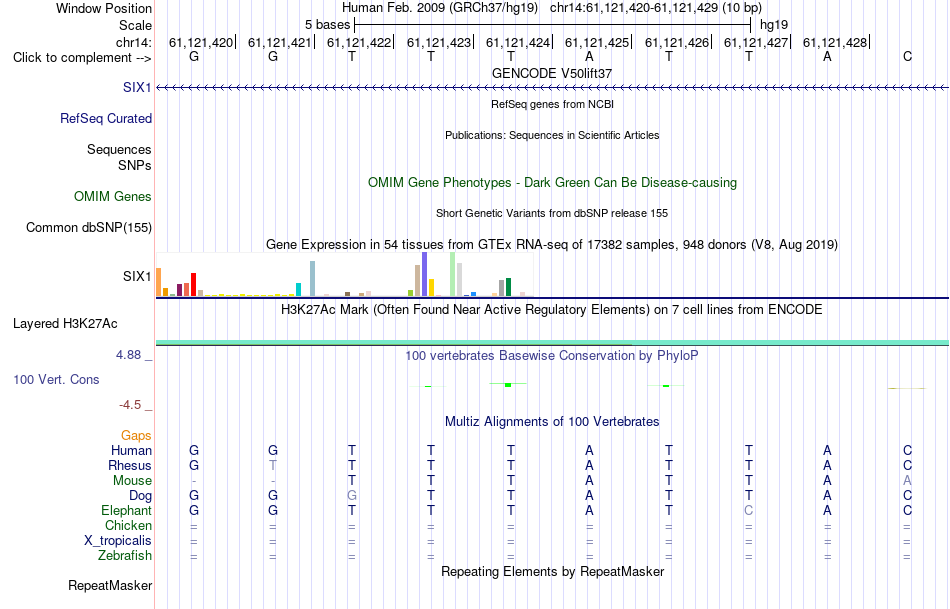Click the mismatched C in Elephant row

coord(748,510)
